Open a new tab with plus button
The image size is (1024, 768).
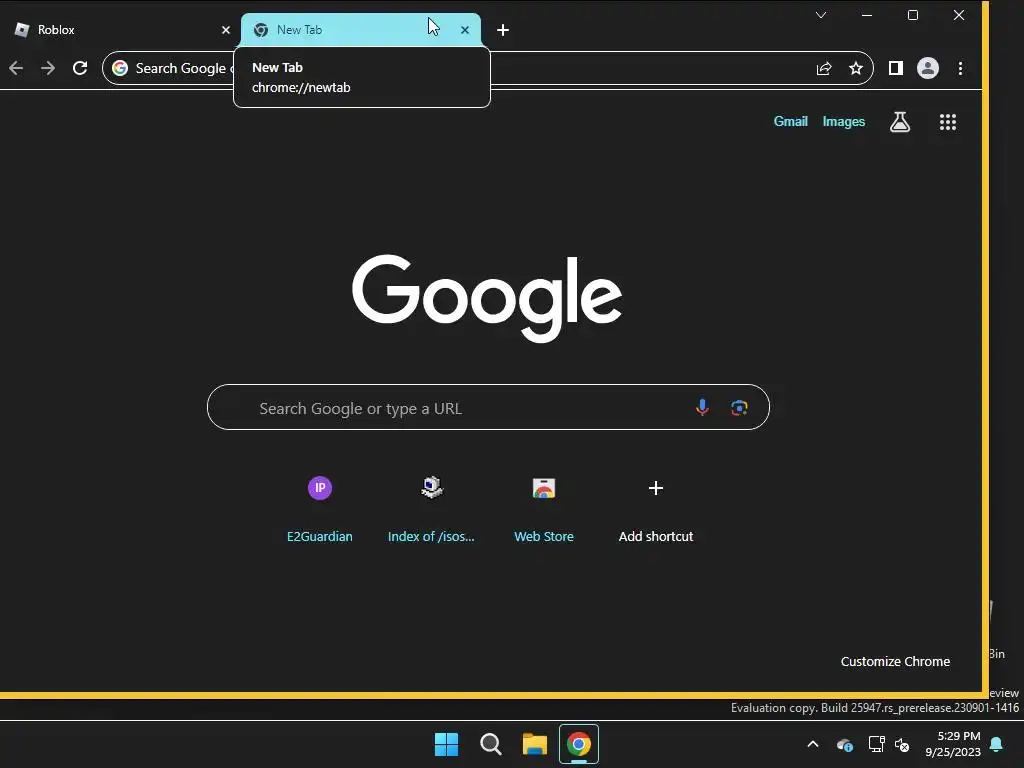(x=503, y=30)
